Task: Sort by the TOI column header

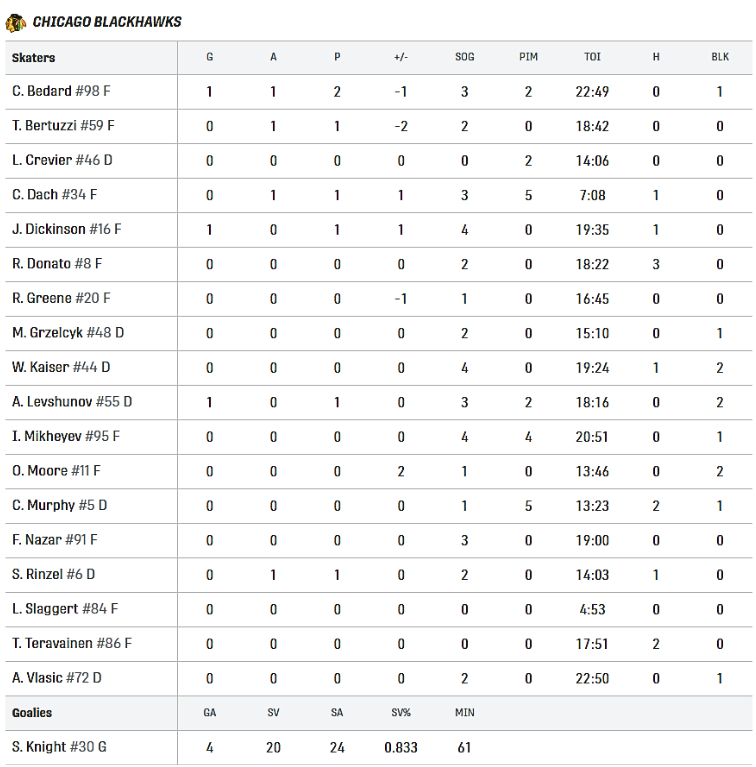Action: [x=592, y=58]
